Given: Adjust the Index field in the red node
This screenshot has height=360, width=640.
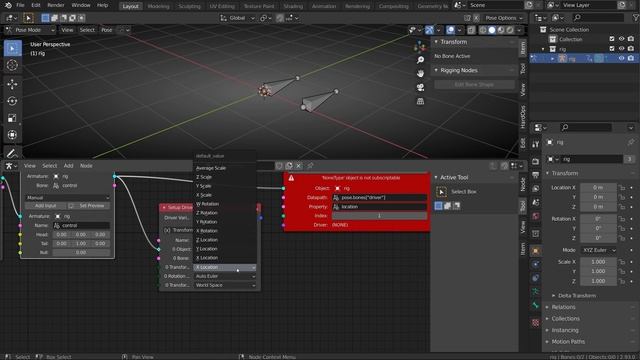Looking at the screenshot, I should [379, 216].
